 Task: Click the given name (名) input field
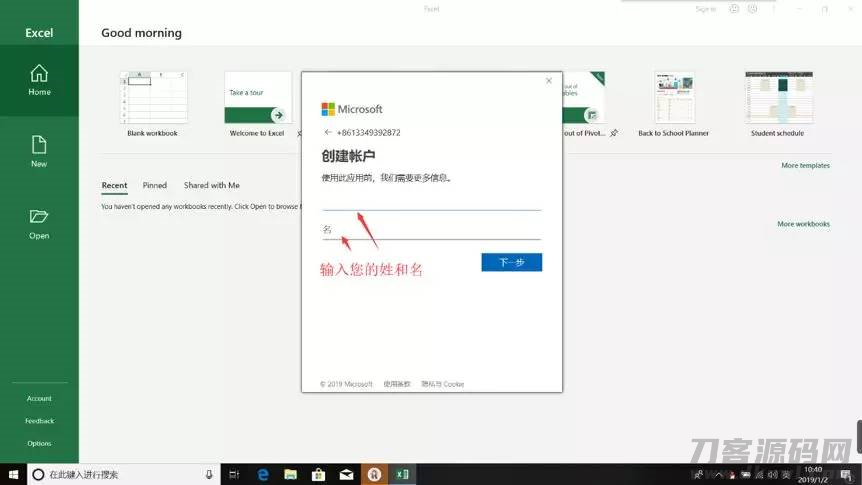(432, 230)
